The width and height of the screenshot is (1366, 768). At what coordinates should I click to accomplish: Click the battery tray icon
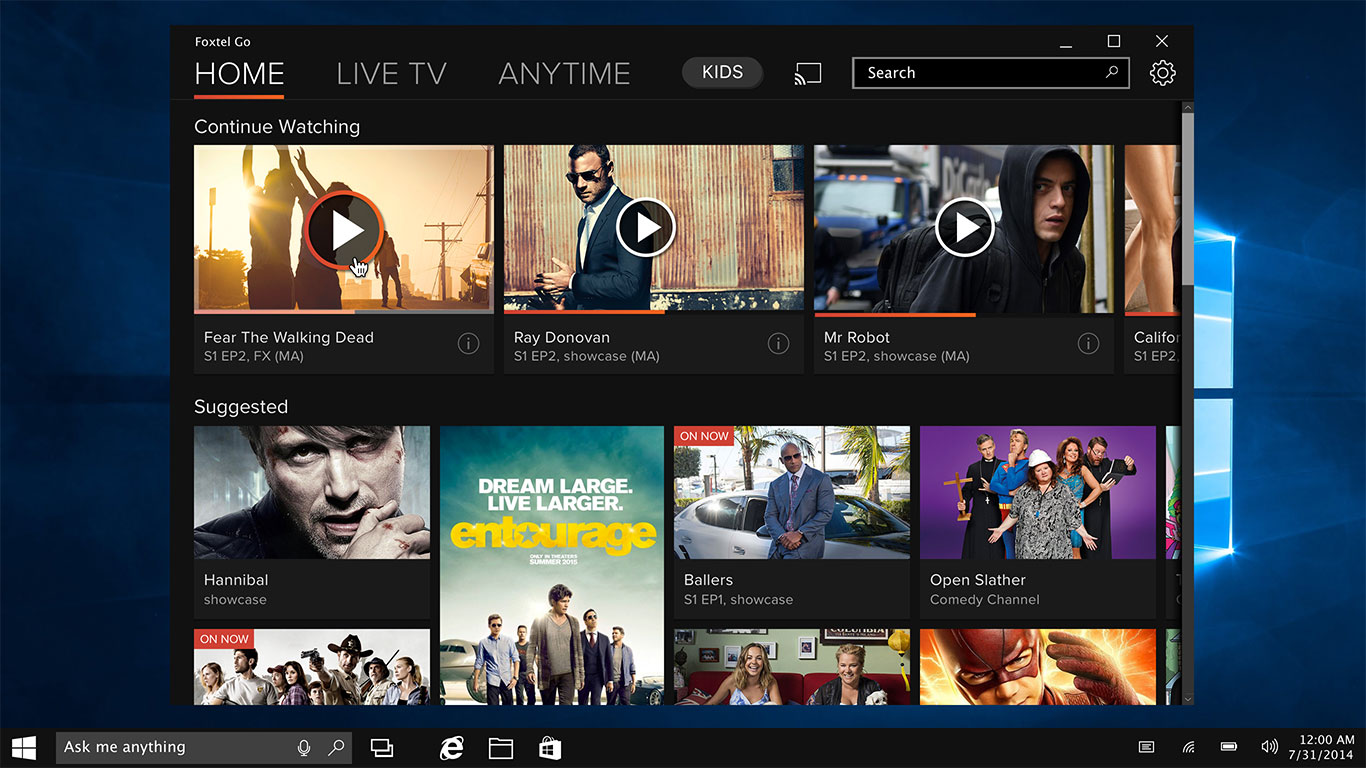pos(1229,747)
